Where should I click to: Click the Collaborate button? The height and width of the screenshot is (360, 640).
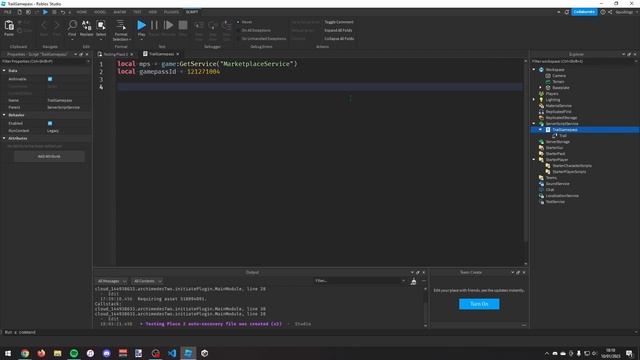click(x=584, y=12)
